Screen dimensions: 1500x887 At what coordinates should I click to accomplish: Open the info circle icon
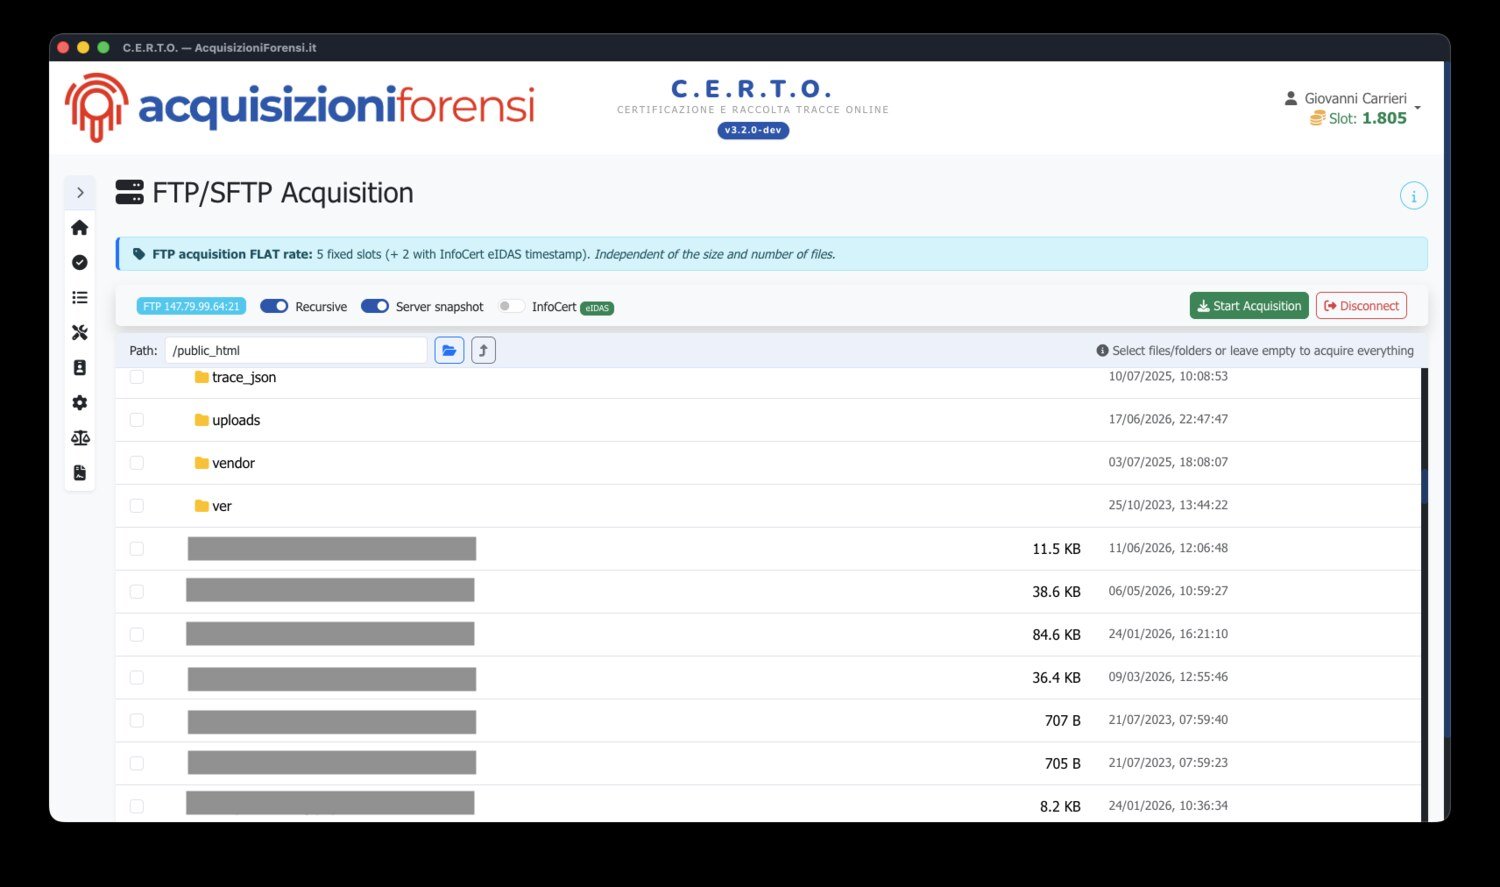tap(1413, 196)
